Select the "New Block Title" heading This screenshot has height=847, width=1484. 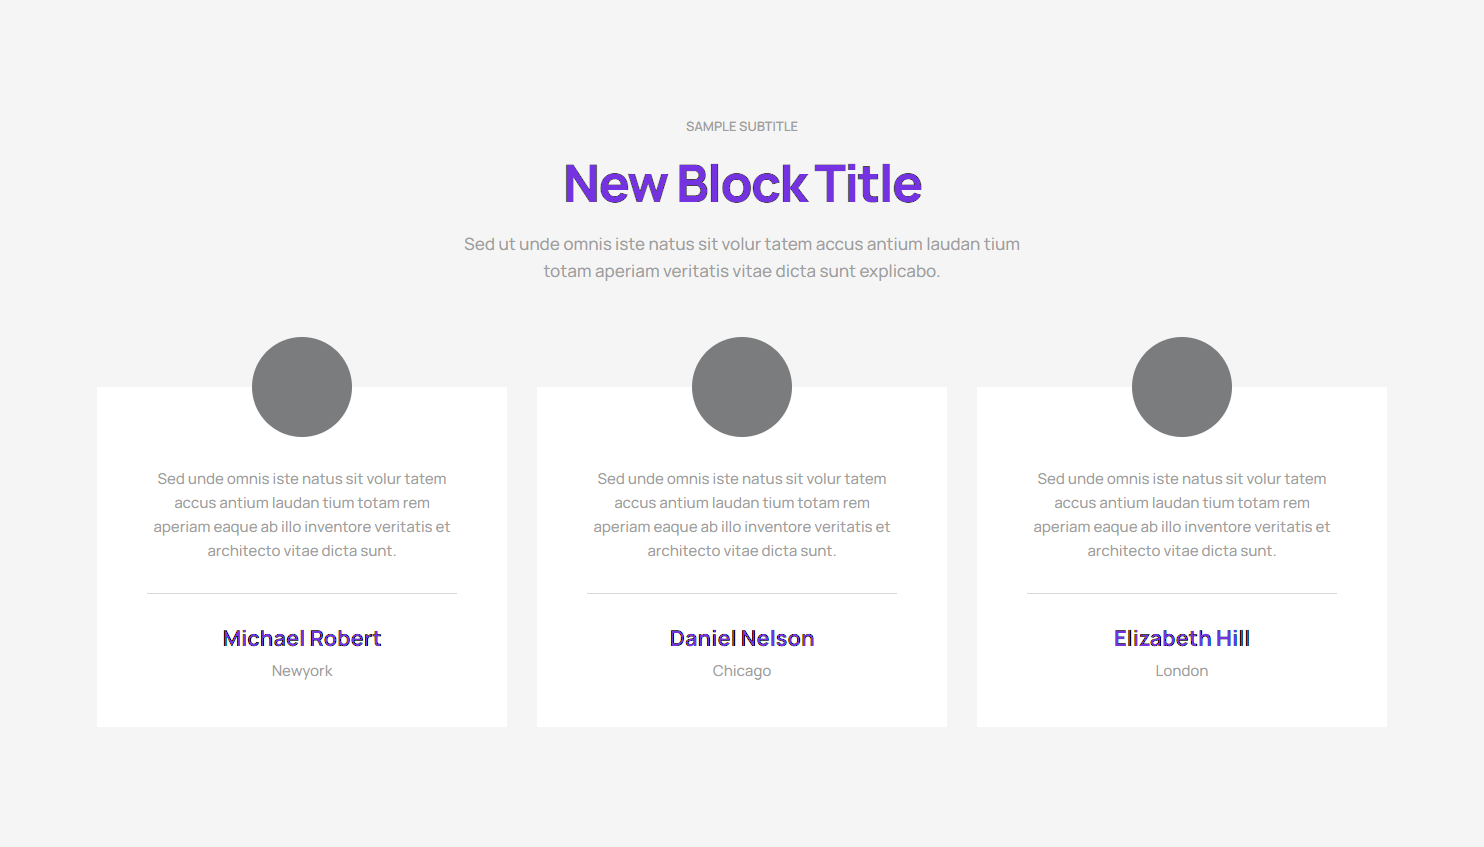[x=742, y=184]
